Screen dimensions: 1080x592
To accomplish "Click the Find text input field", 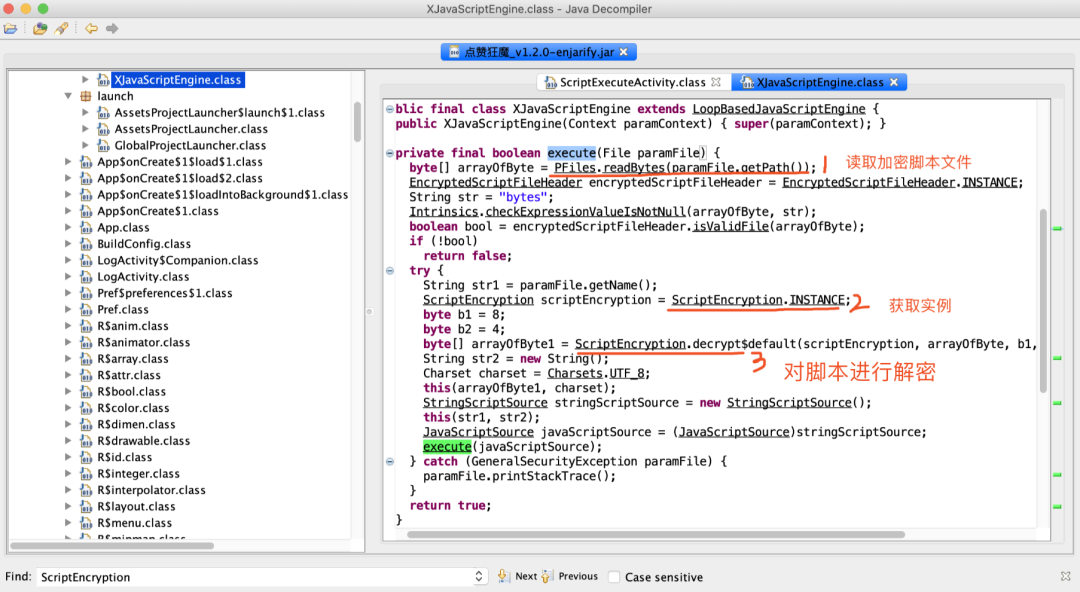I will [255, 577].
